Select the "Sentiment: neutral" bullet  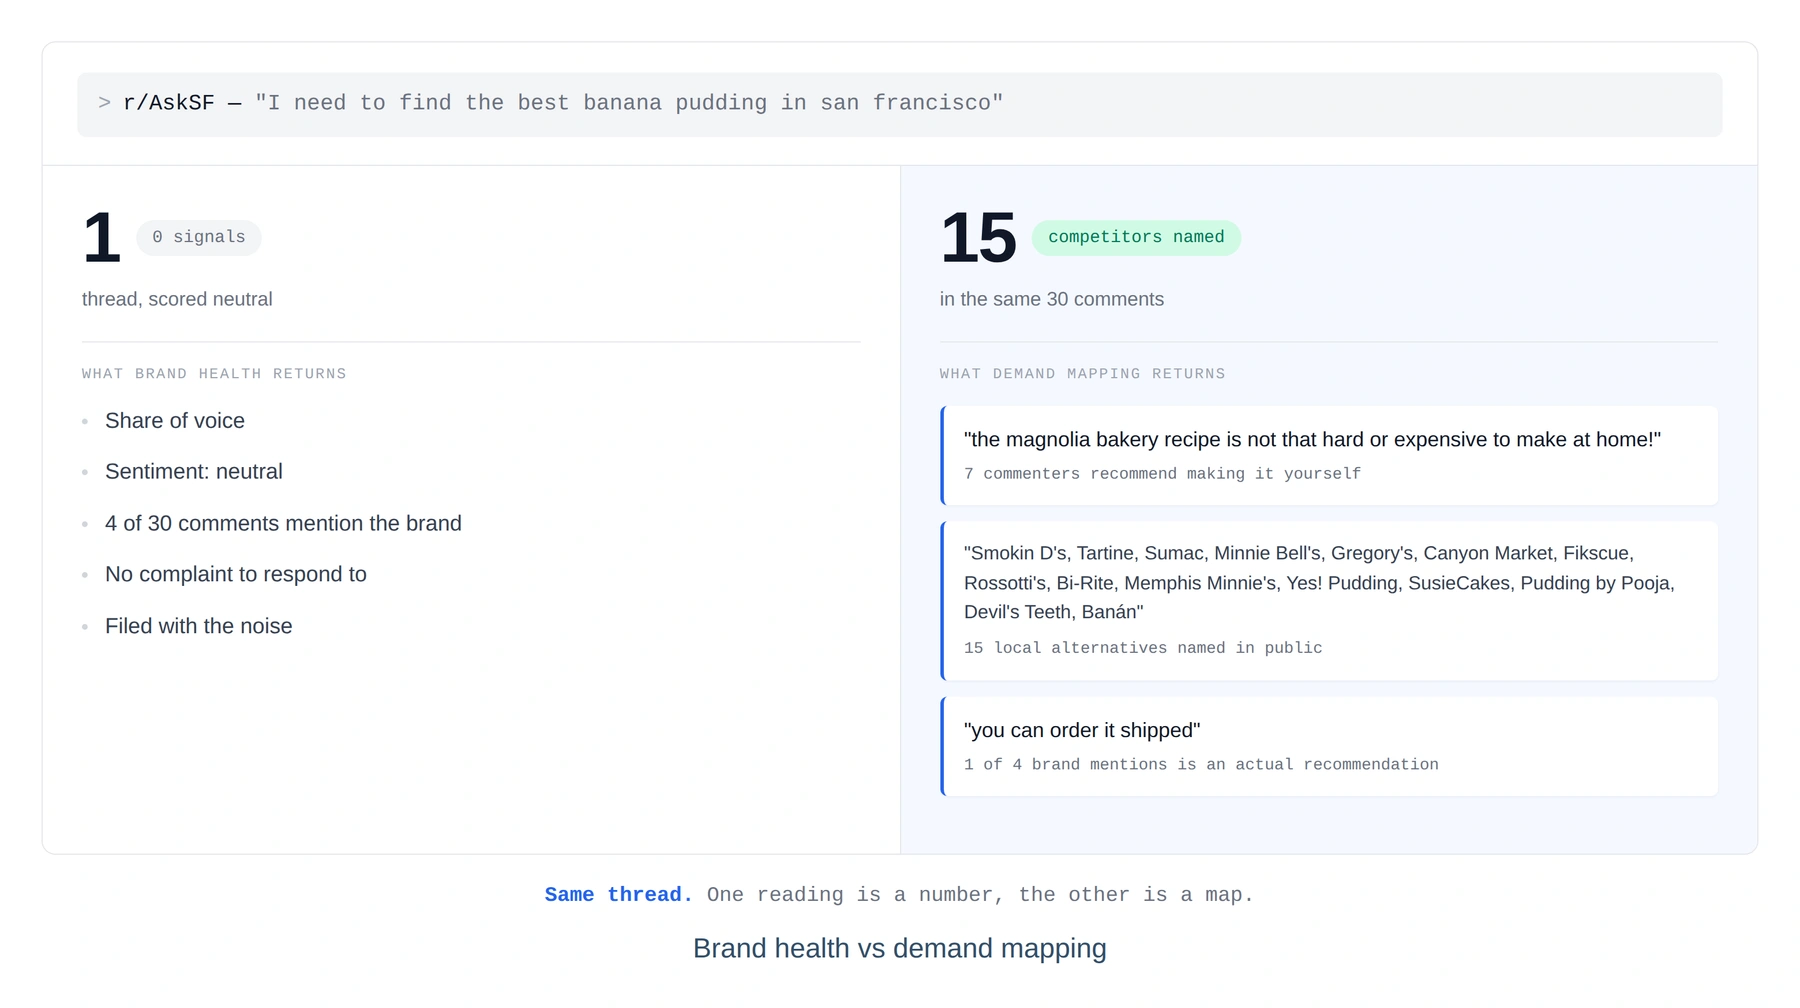click(x=194, y=472)
